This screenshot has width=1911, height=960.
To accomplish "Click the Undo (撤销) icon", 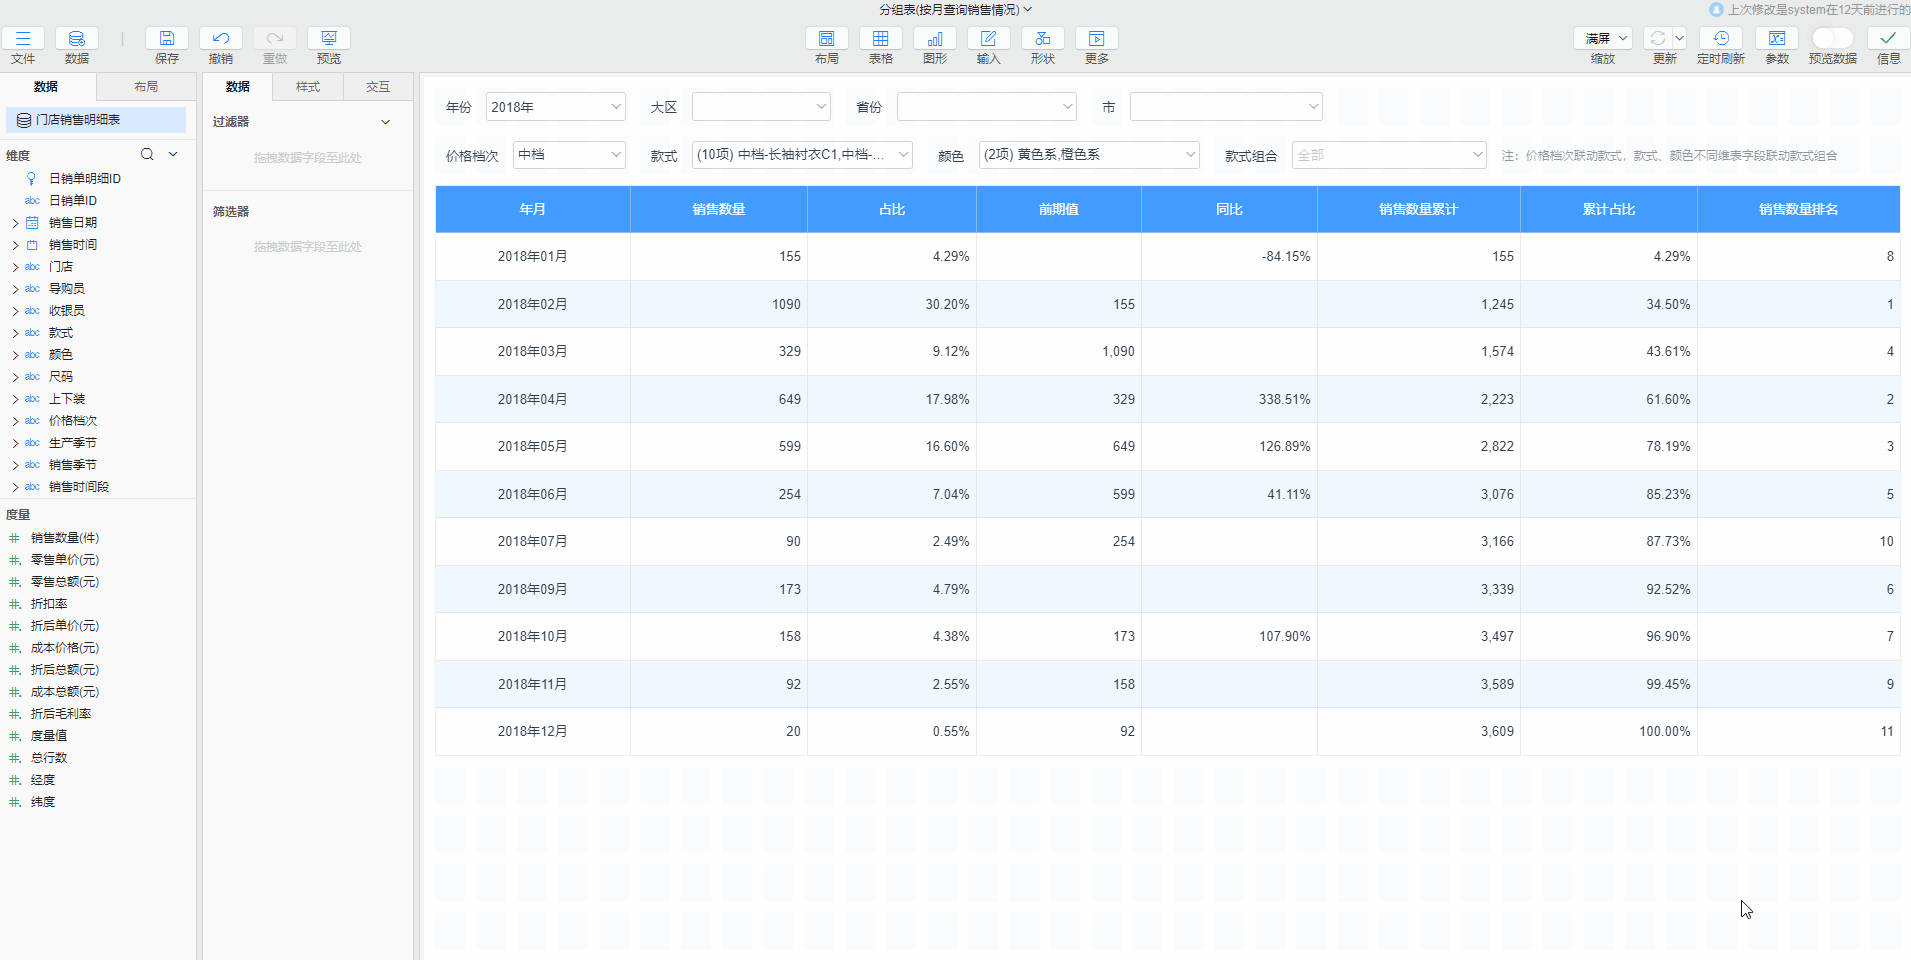I will coord(220,39).
